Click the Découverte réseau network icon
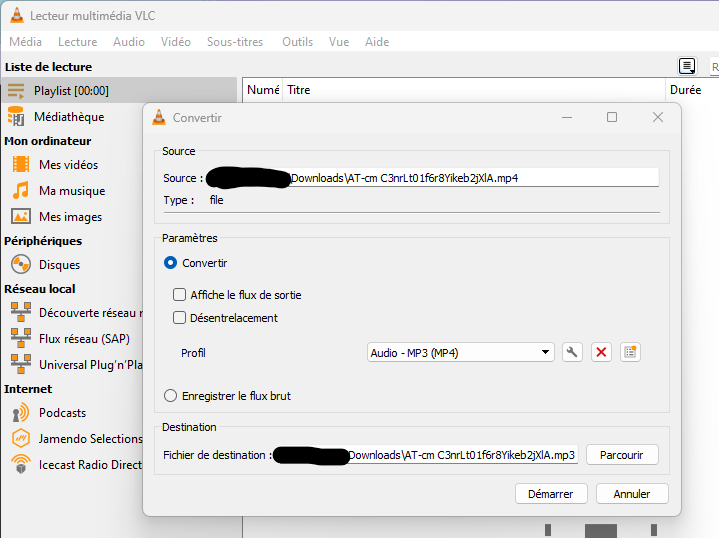Image resolution: width=719 pixels, height=538 pixels. pyautogui.click(x=21, y=312)
